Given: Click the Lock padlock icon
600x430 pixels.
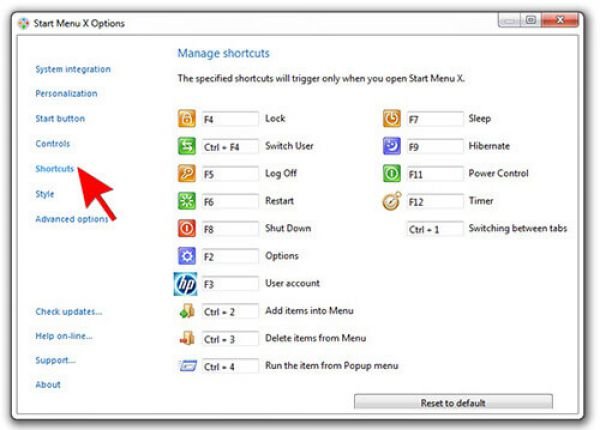Looking at the screenshot, I should tap(187, 118).
